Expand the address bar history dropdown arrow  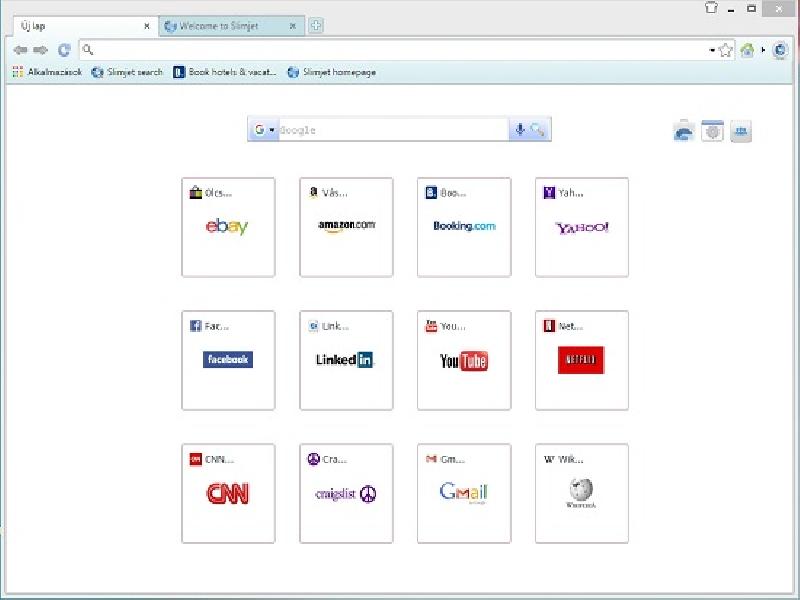coord(712,50)
